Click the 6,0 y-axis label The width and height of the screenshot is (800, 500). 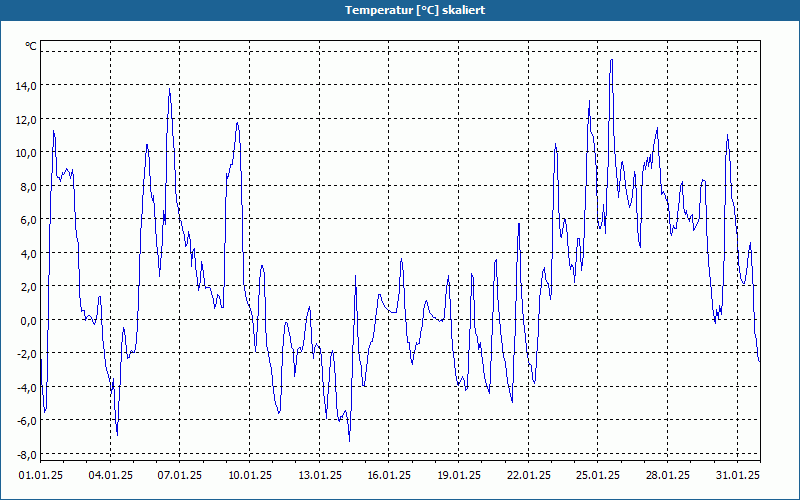[28, 219]
